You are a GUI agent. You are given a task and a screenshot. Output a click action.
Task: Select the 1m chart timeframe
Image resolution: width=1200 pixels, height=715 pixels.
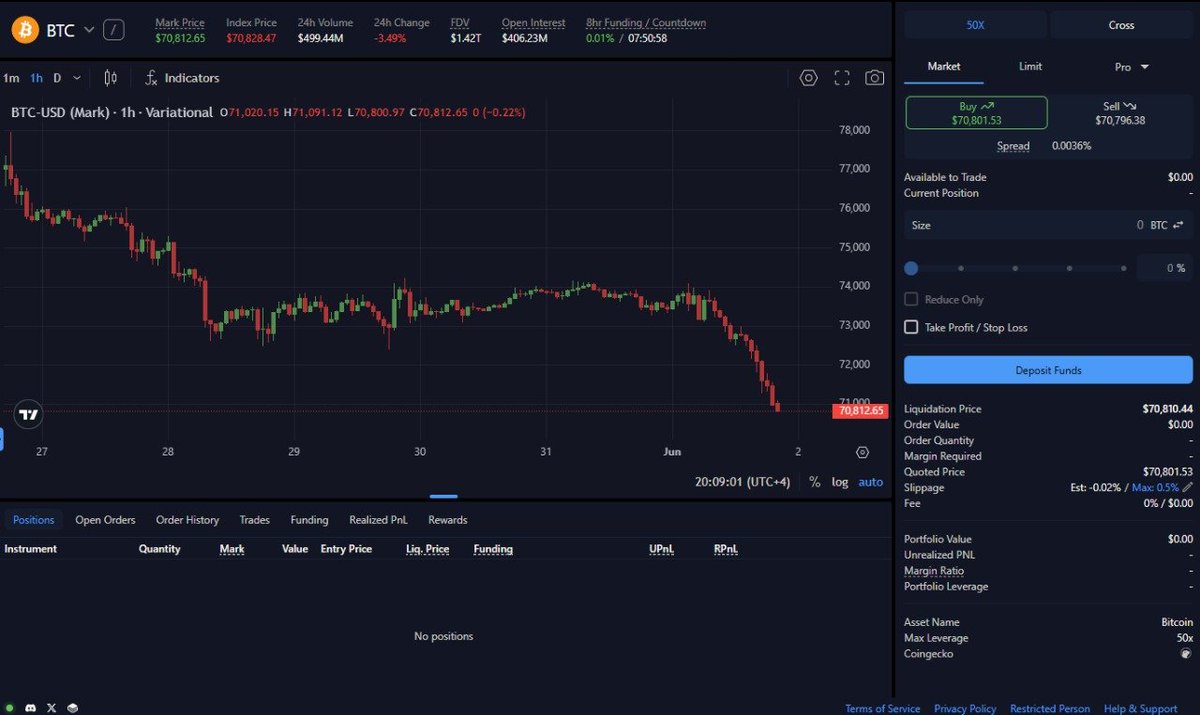click(x=11, y=78)
